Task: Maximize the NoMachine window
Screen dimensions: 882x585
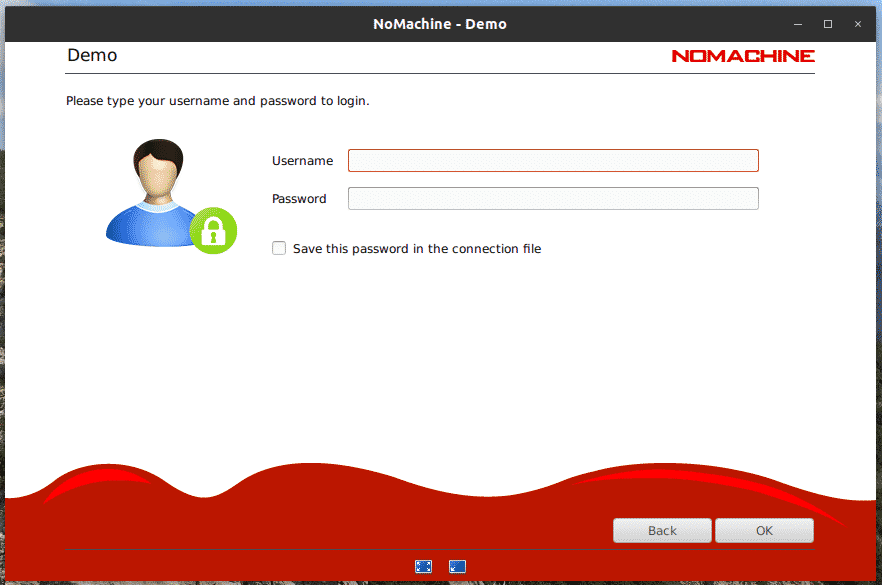Action: pyautogui.click(x=827, y=24)
